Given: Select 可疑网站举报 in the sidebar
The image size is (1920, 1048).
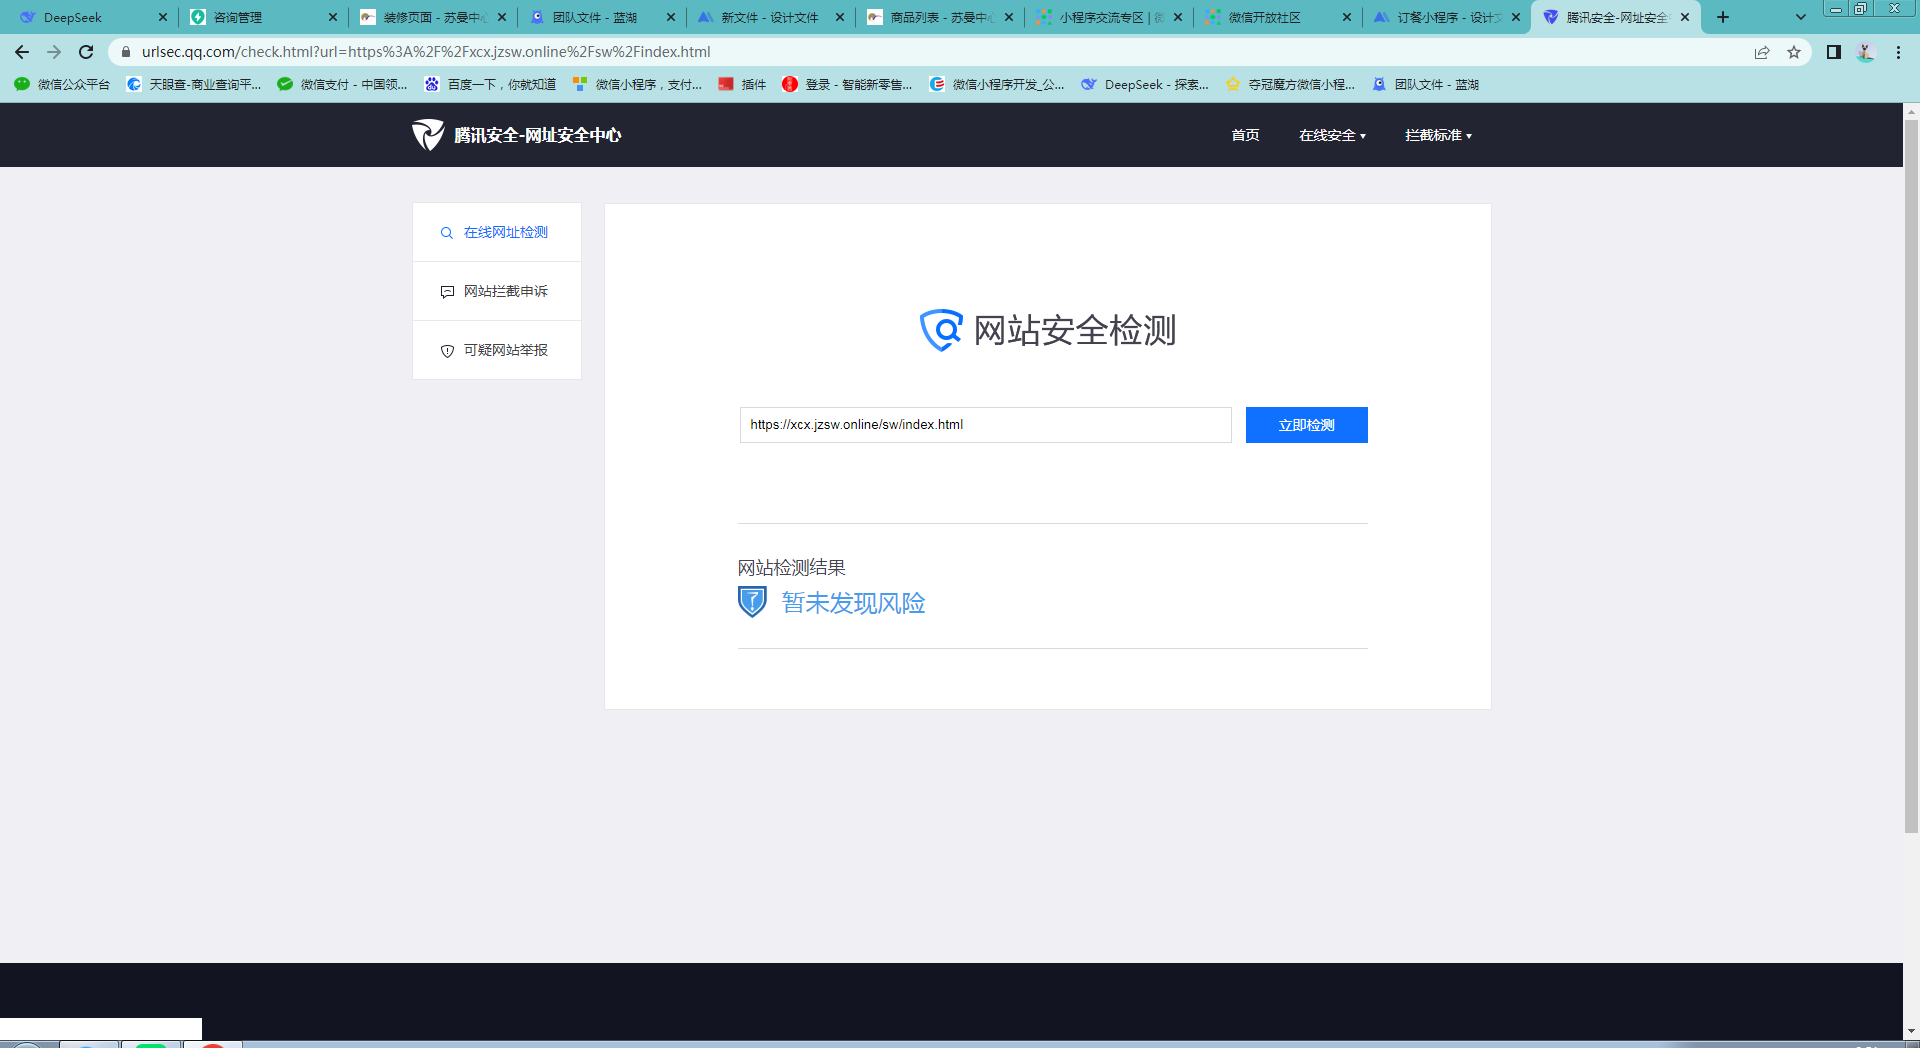Looking at the screenshot, I should click(497, 350).
